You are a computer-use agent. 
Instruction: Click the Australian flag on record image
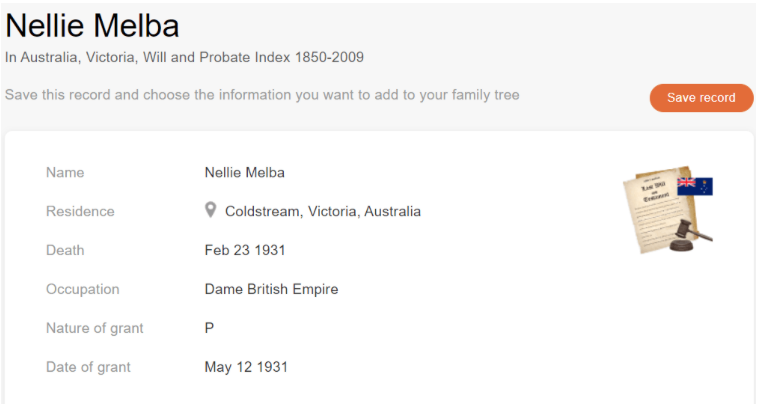pos(695,186)
